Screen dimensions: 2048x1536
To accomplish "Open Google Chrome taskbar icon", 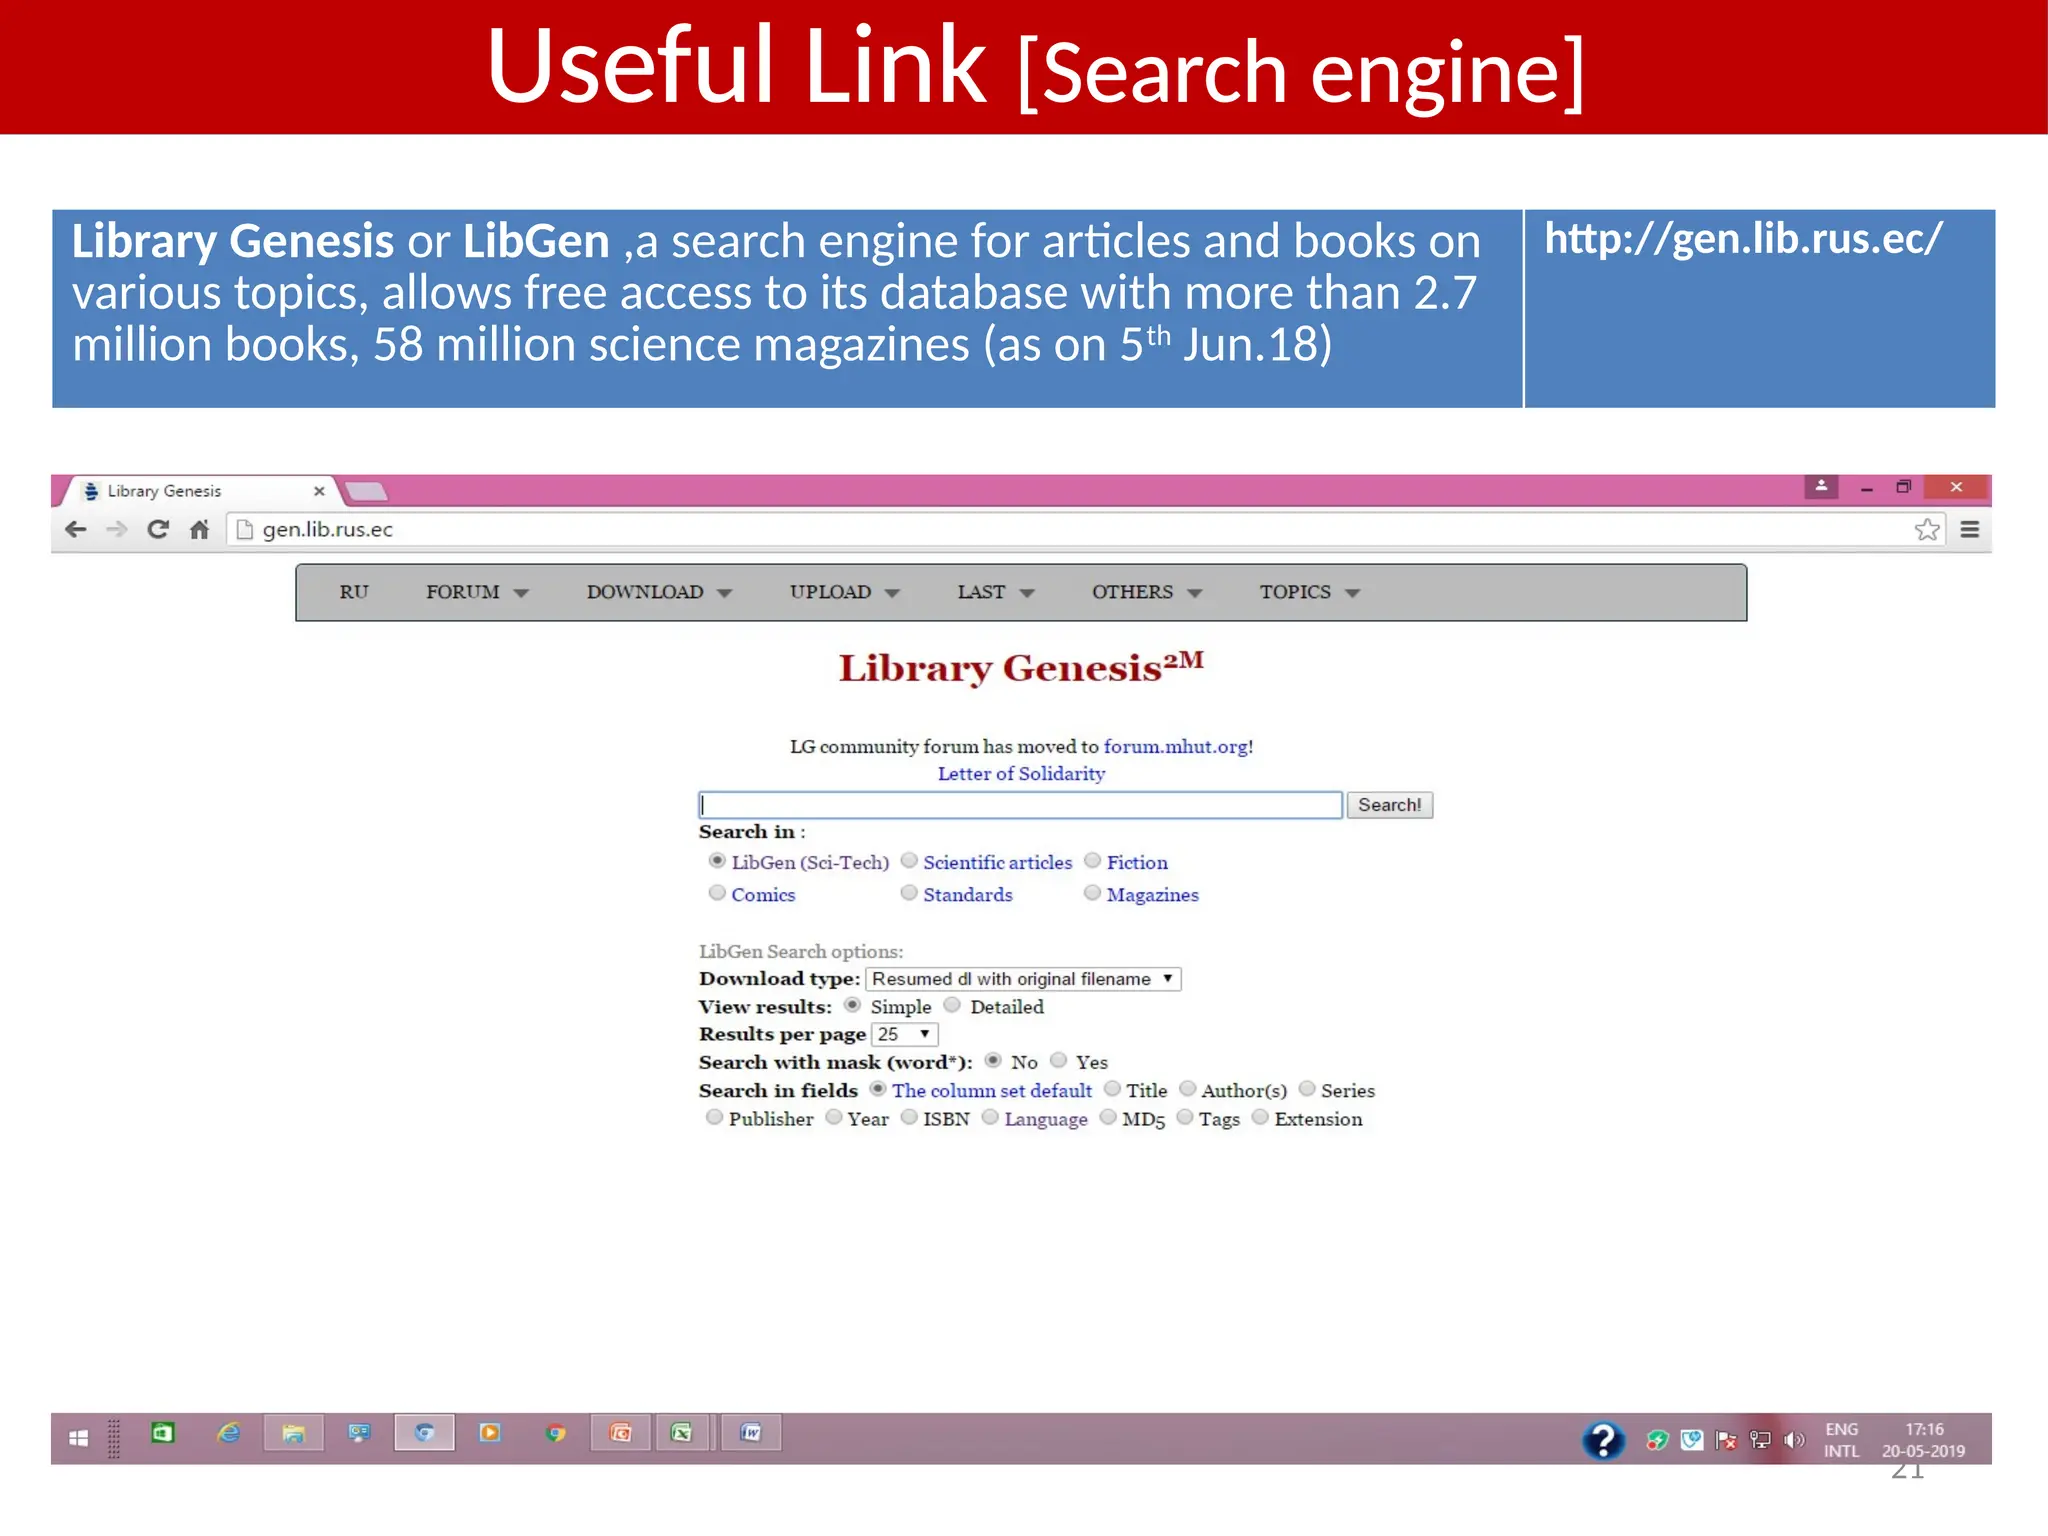I will 556,1433.
